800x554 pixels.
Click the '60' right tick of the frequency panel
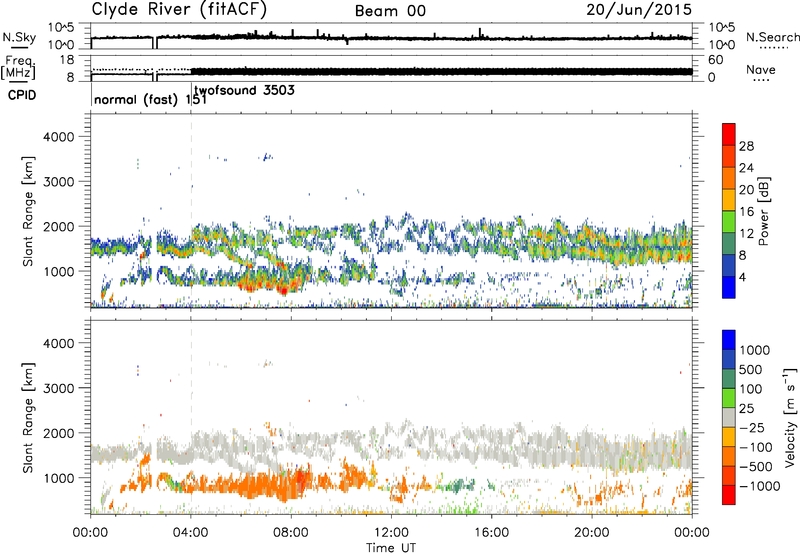[x=715, y=60]
